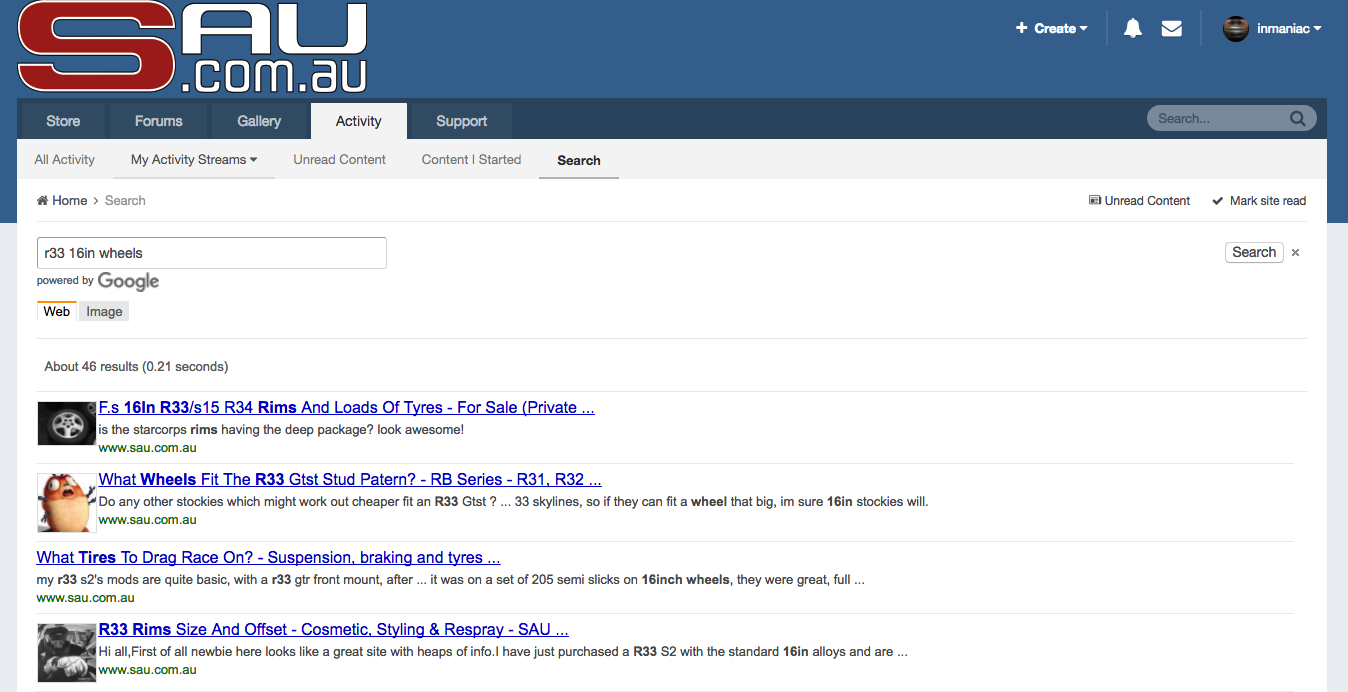1348x692 pixels.
Task: Open the Create dropdown menu
Action: coord(1052,29)
